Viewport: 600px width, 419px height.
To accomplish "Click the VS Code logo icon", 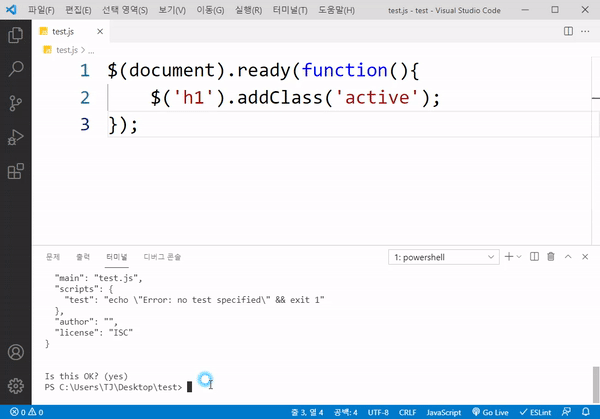I will tap(11, 10).
